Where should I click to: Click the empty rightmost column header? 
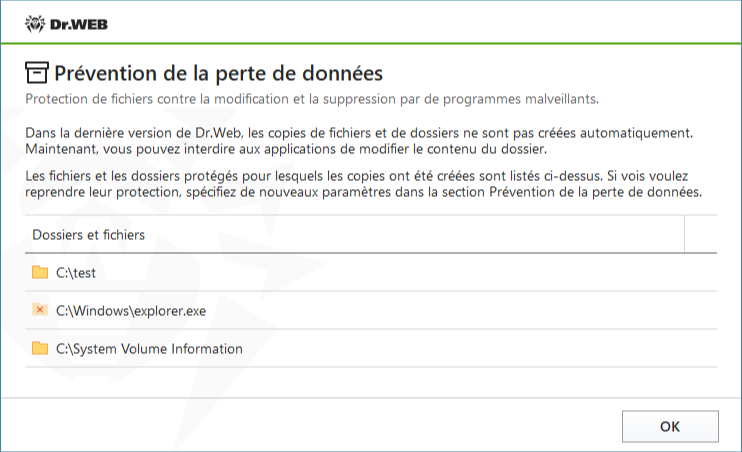click(701, 234)
